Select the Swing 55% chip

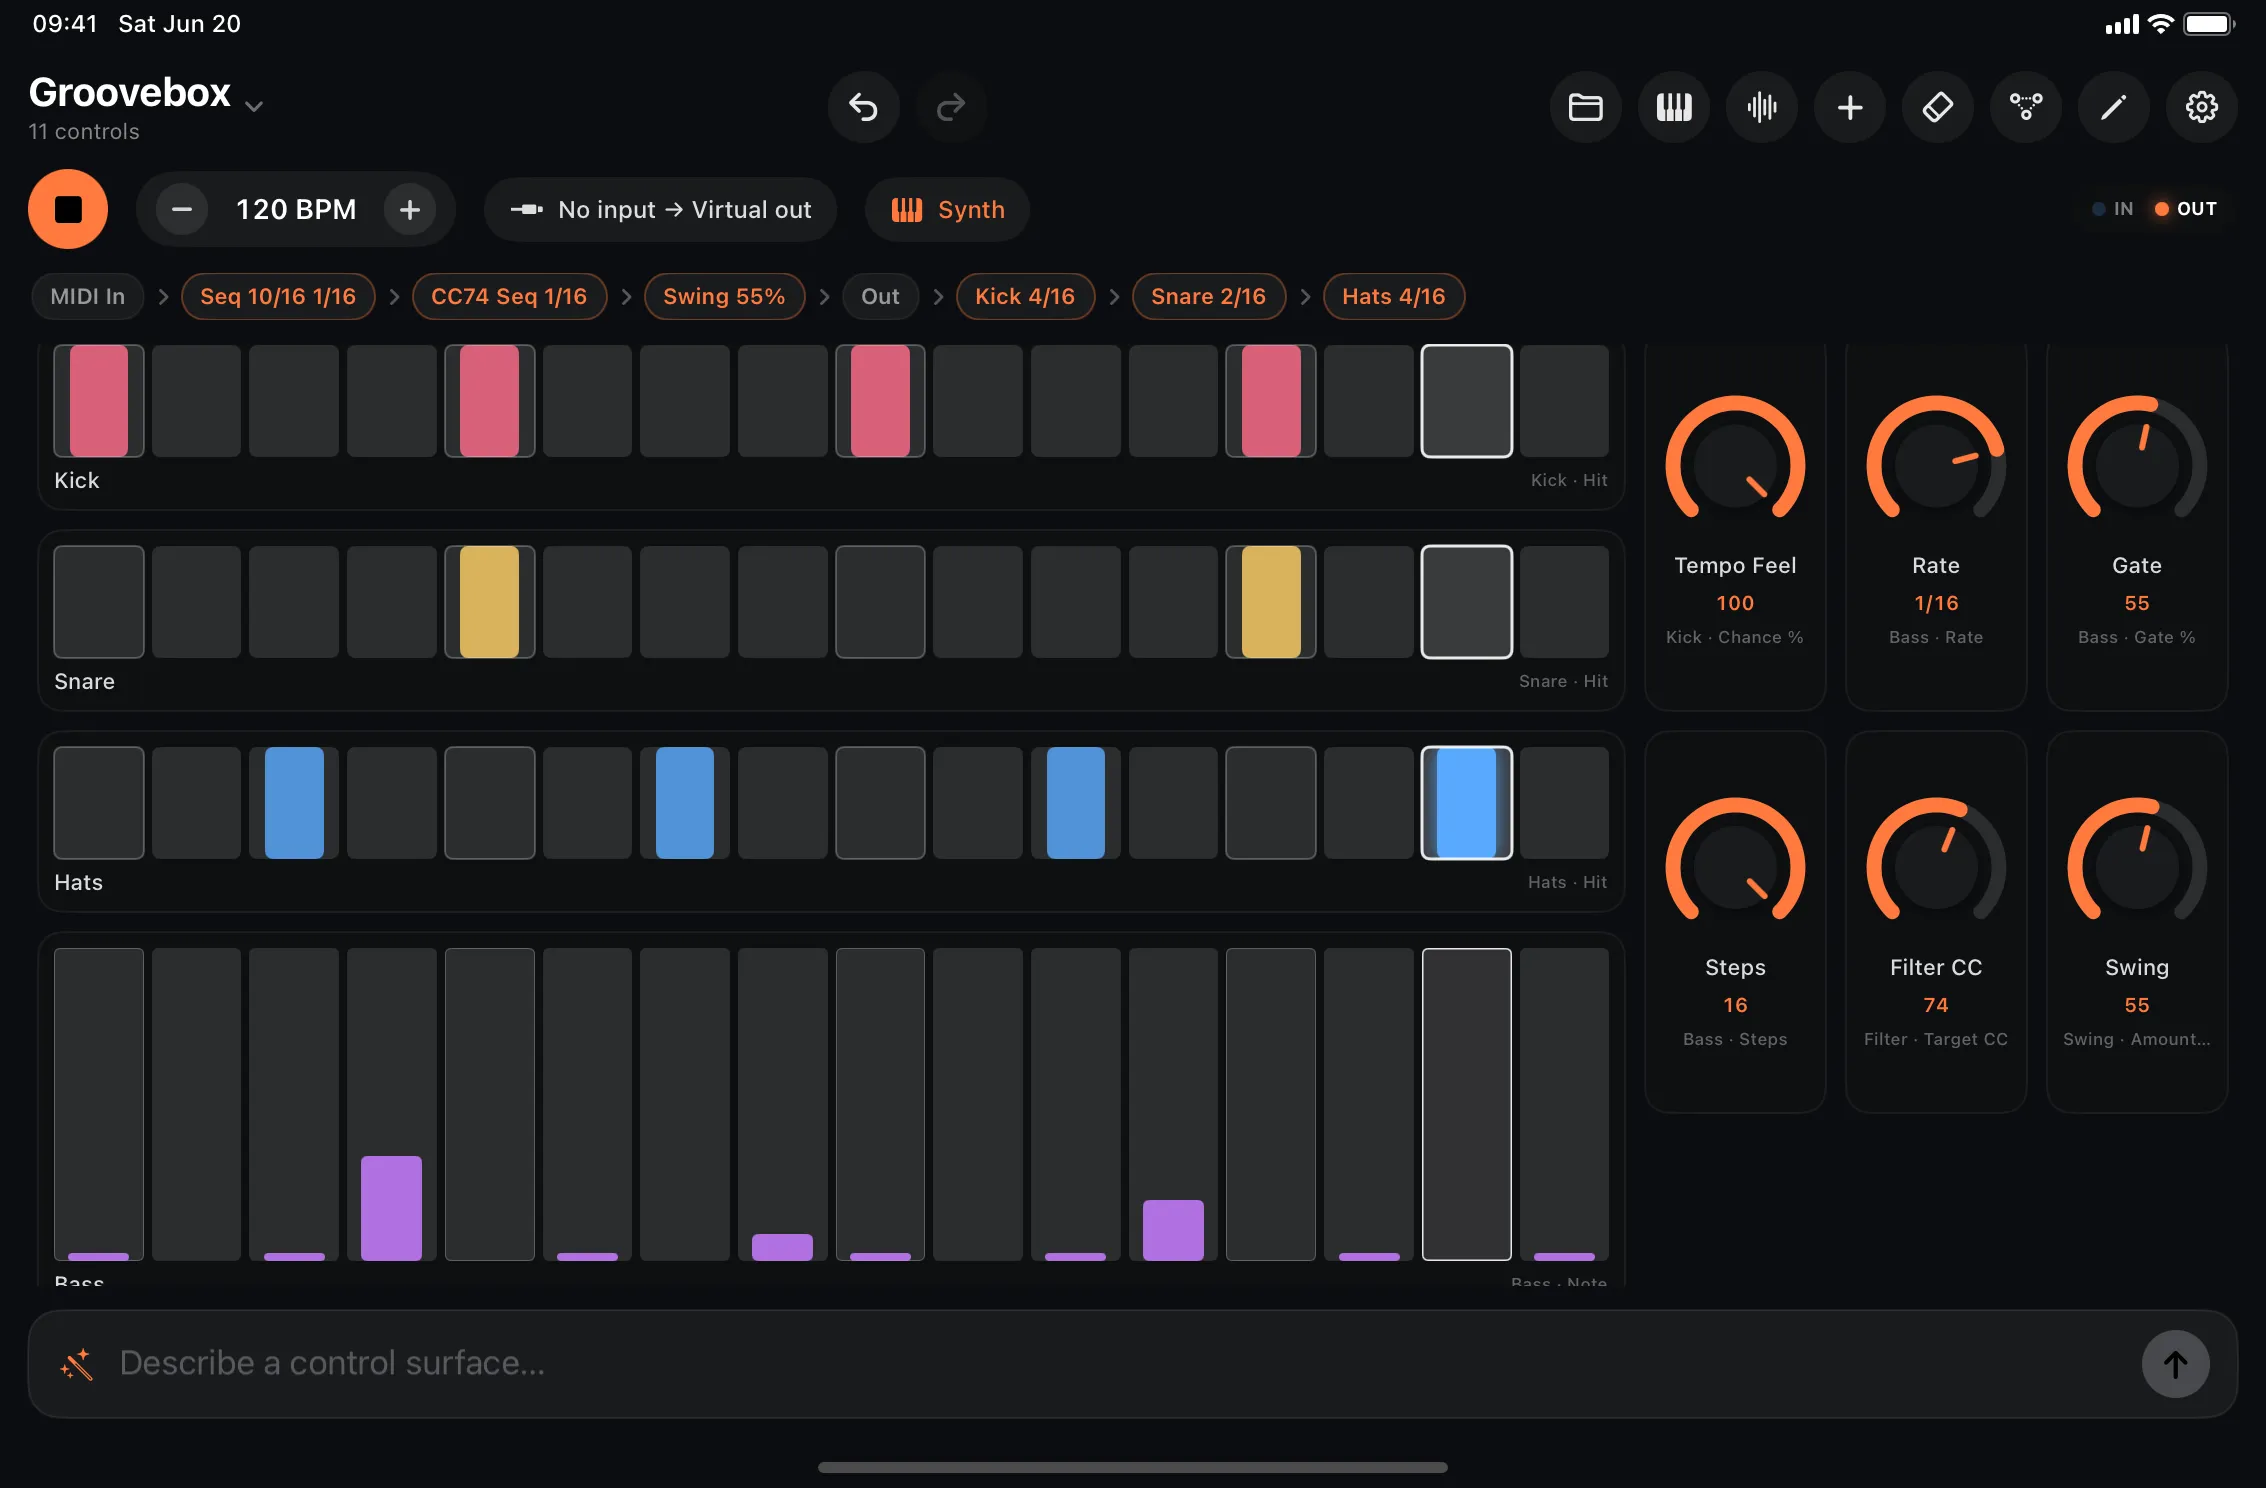724,296
